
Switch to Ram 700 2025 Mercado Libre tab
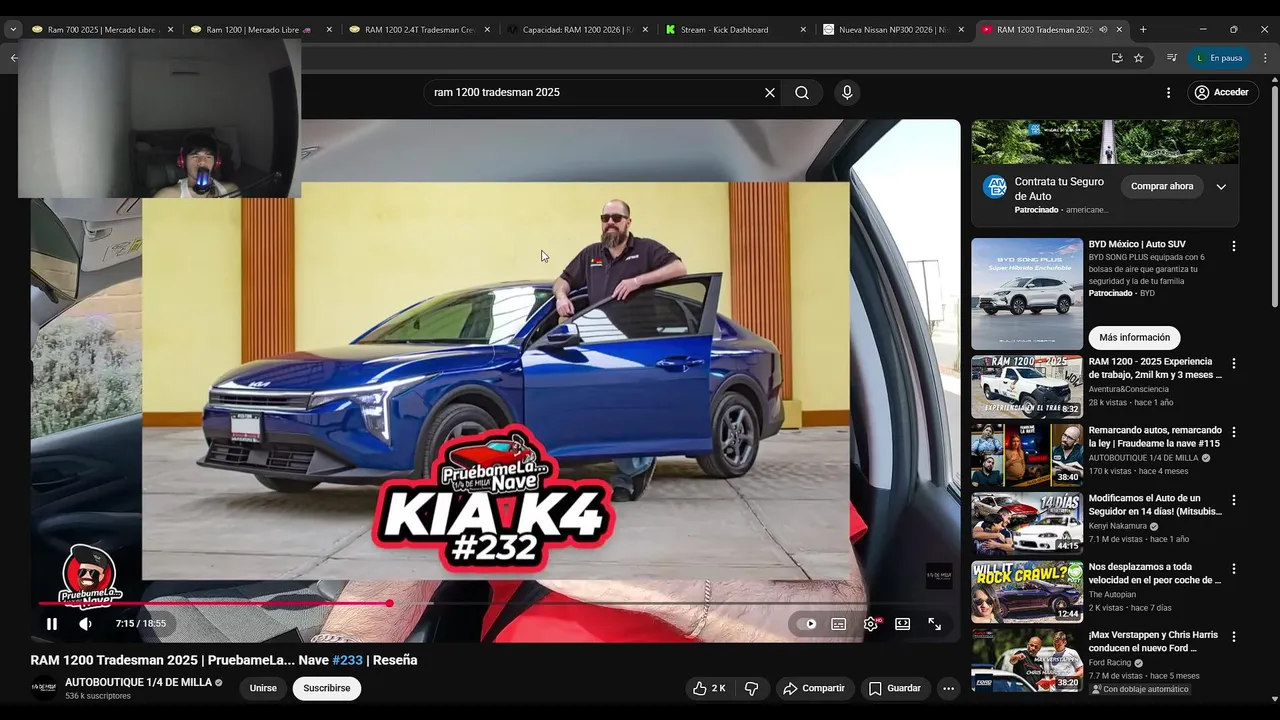pyautogui.click(x=101, y=30)
